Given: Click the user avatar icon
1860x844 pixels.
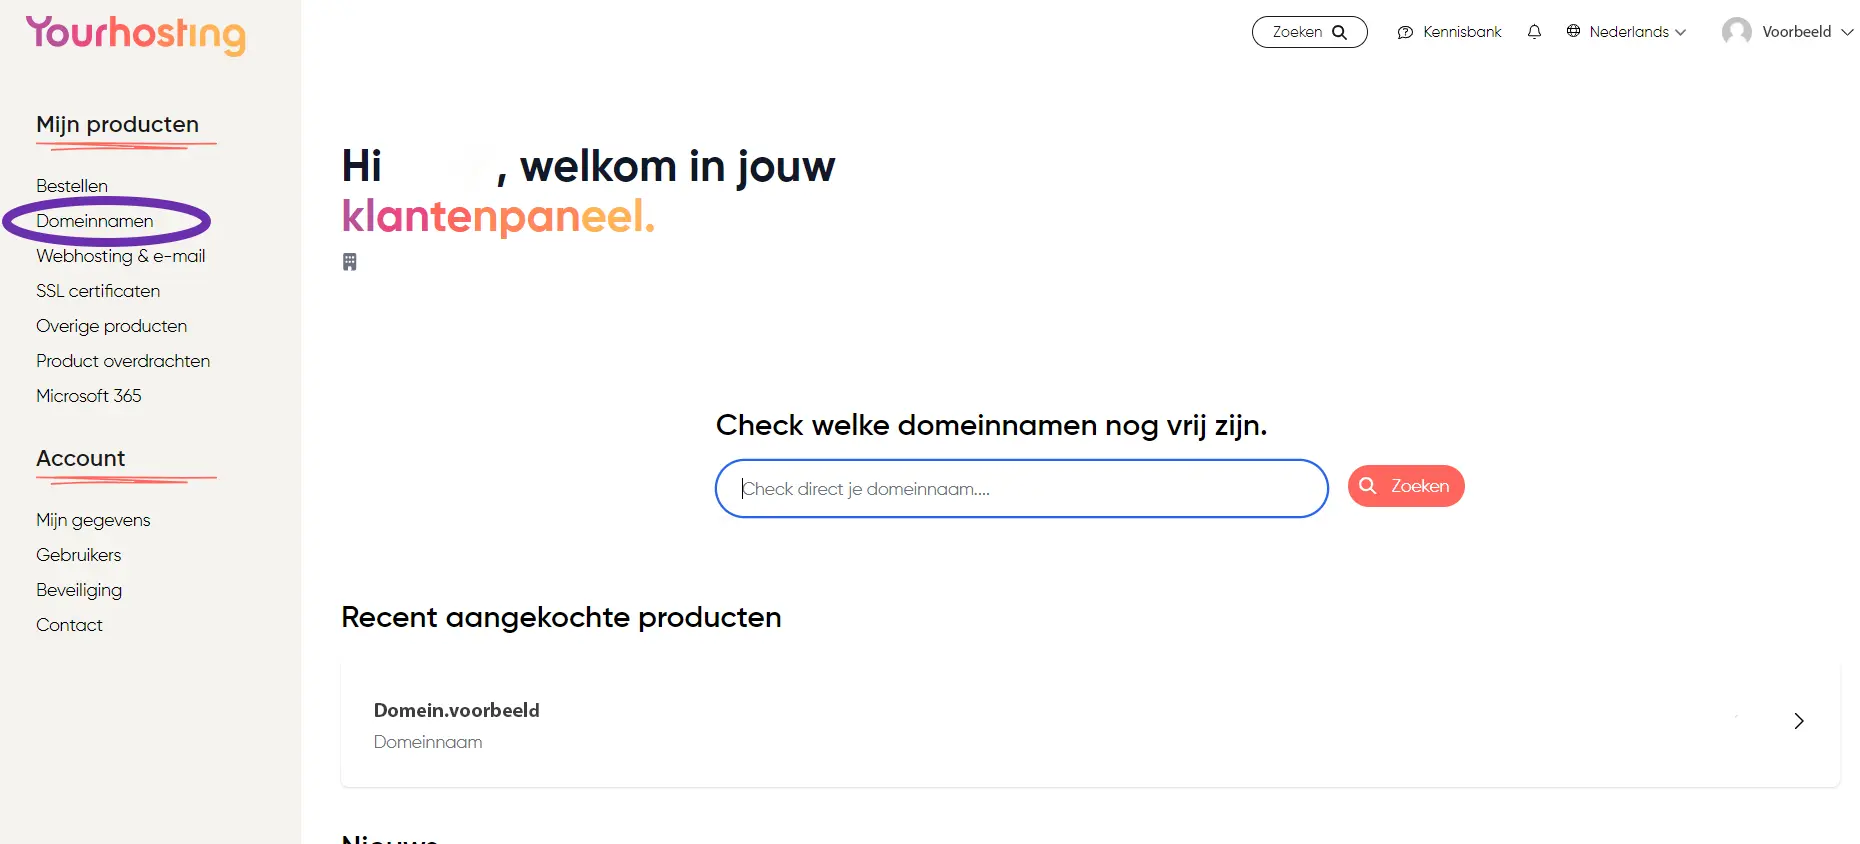Looking at the screenshot, I should click(x=1737, y=31).
